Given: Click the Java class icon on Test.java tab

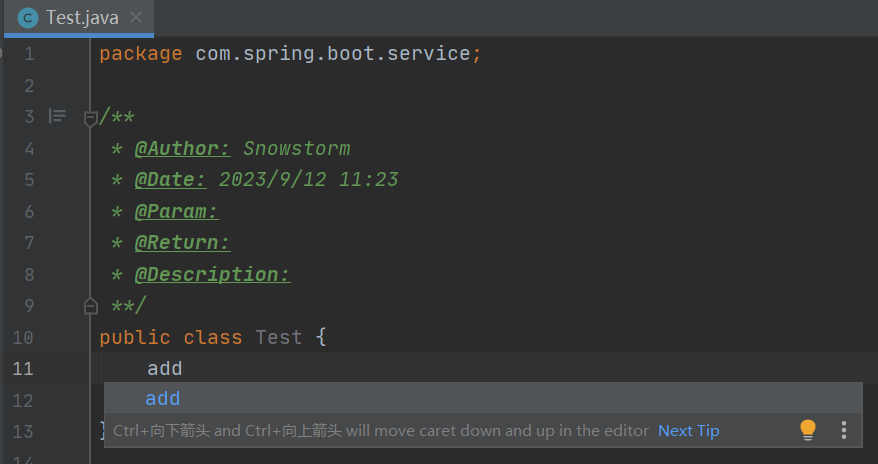Looking at the screenshot, I should tap(29, 18).
